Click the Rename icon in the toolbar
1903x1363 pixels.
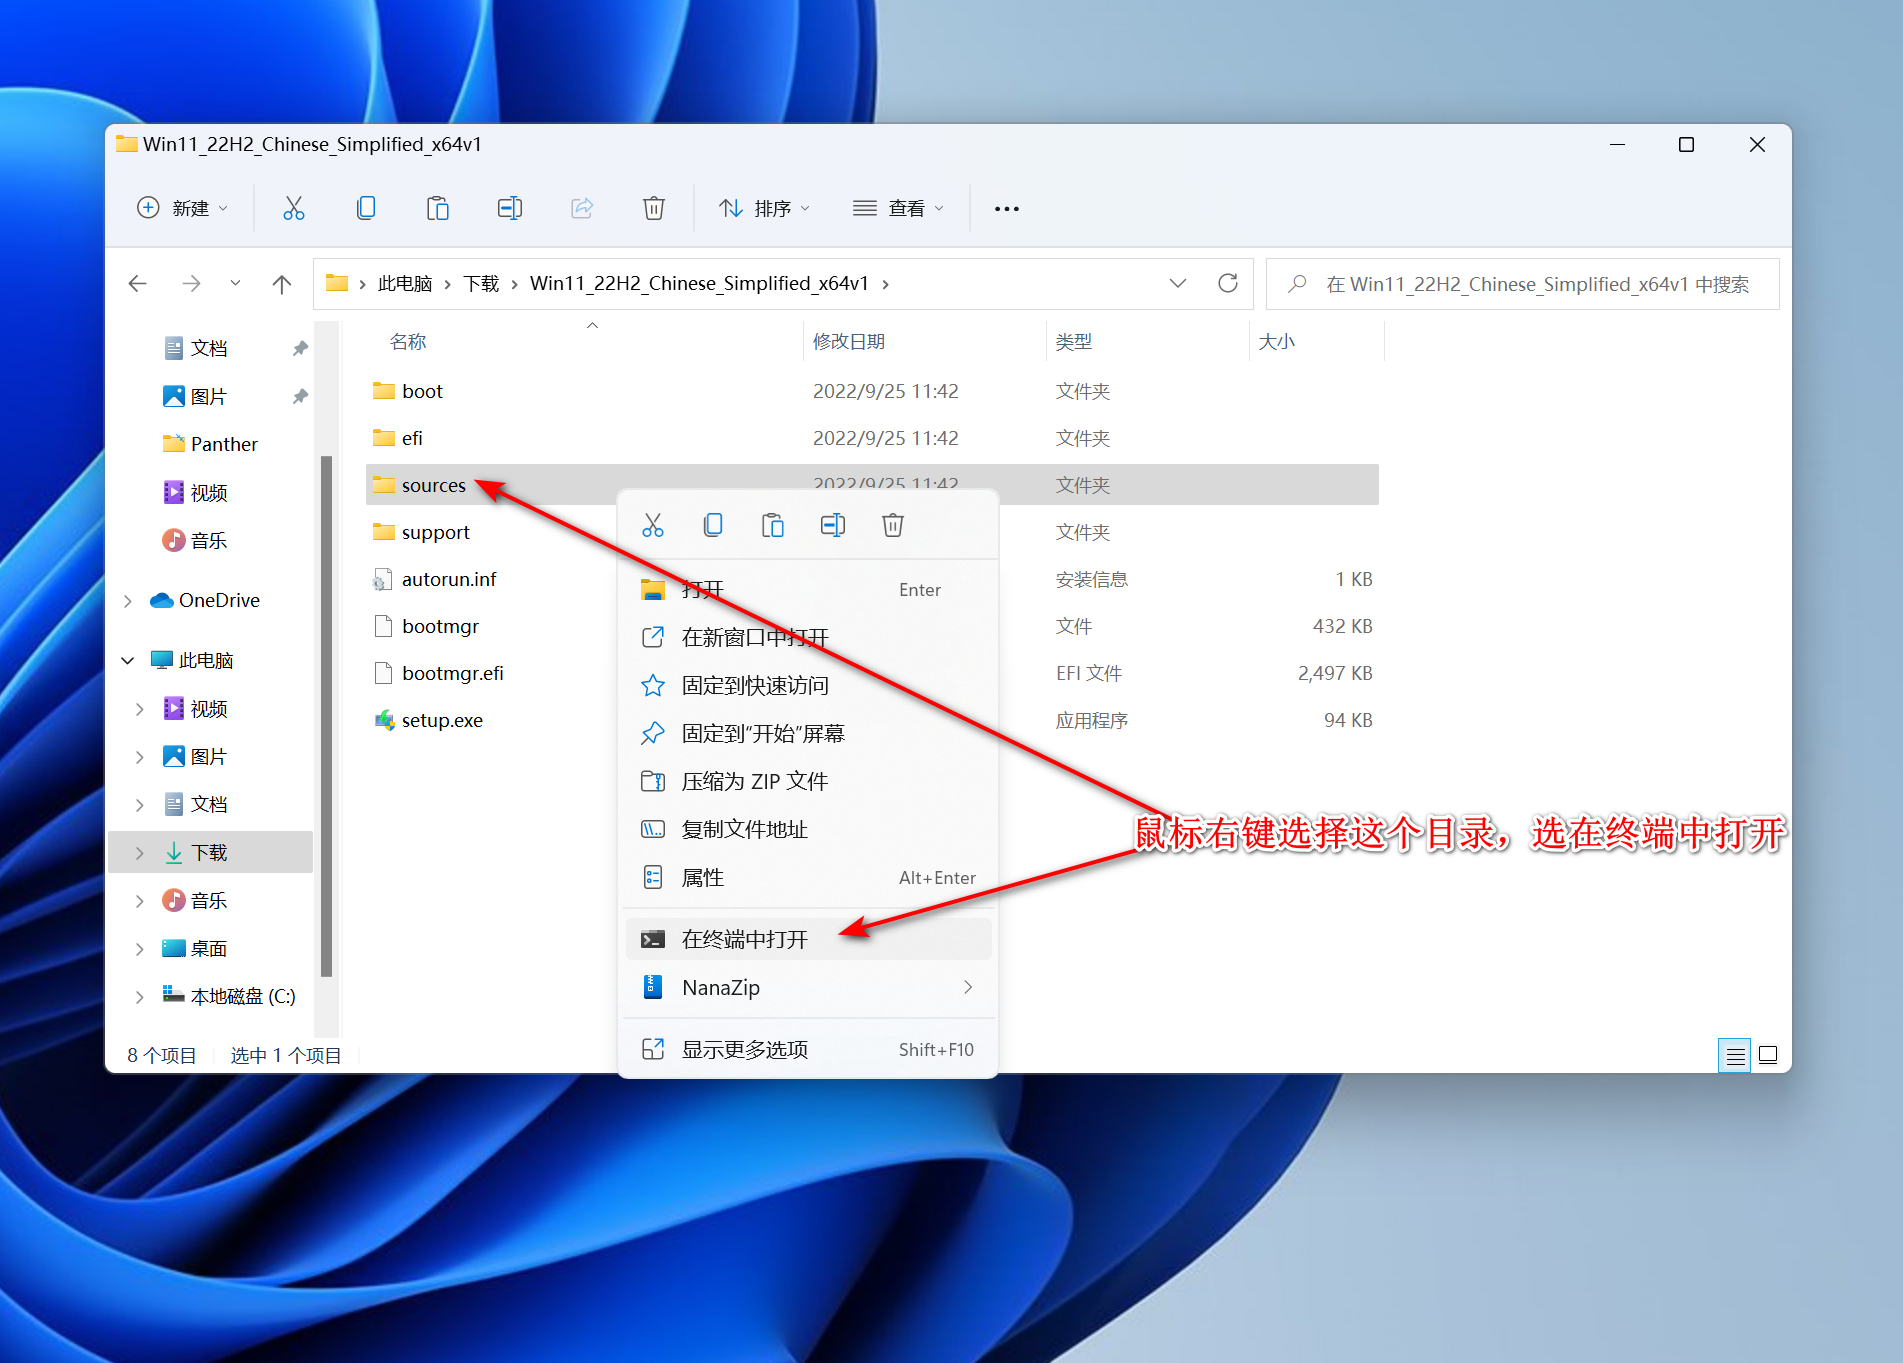click(510, 208)
